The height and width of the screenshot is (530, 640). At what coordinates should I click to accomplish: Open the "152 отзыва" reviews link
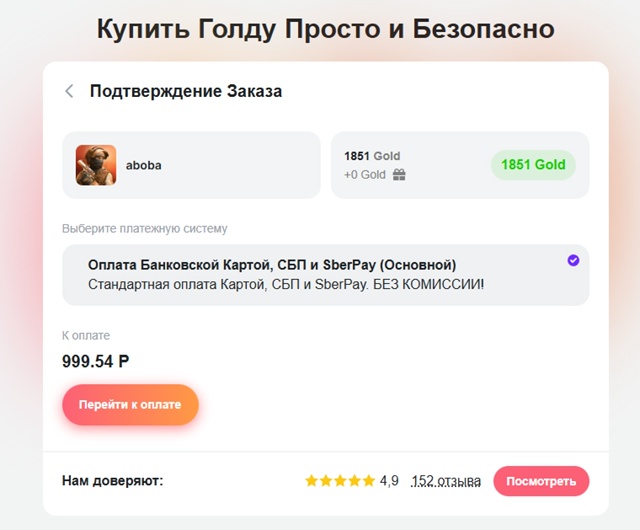pyautogui.click(x=446, y=481)
